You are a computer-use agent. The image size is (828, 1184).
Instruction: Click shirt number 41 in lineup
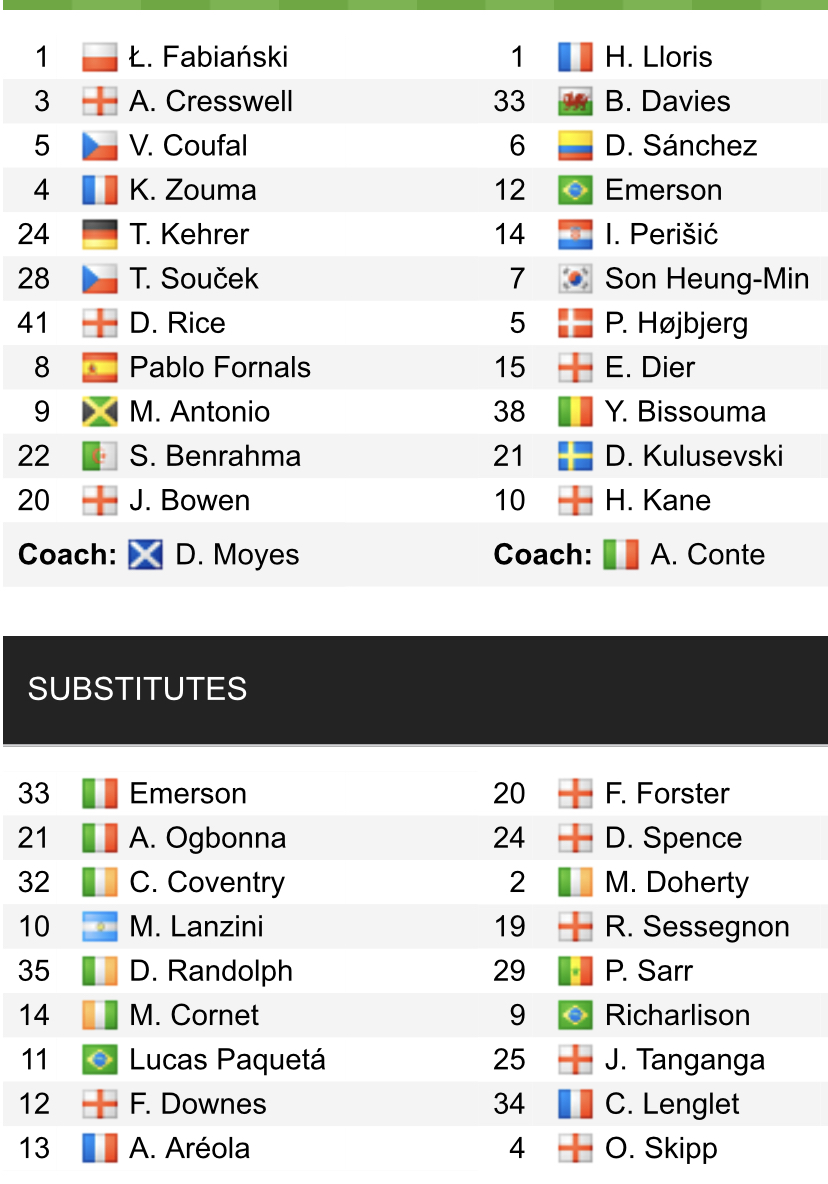click(x=34, y=323)
